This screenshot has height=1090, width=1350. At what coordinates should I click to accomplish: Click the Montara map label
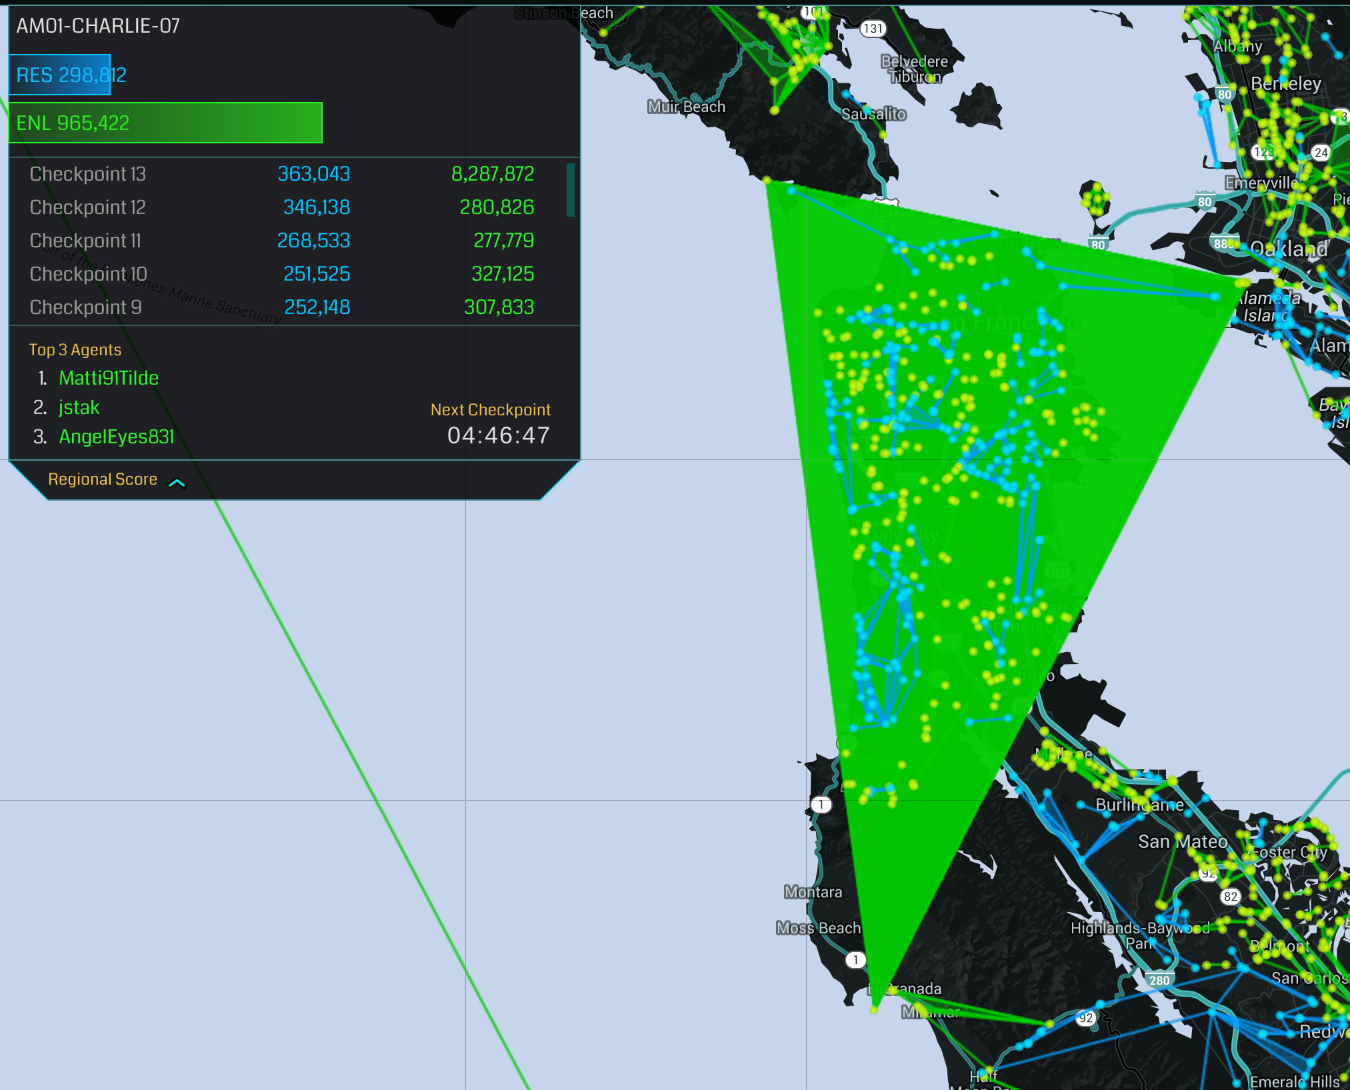coord(813,892)
